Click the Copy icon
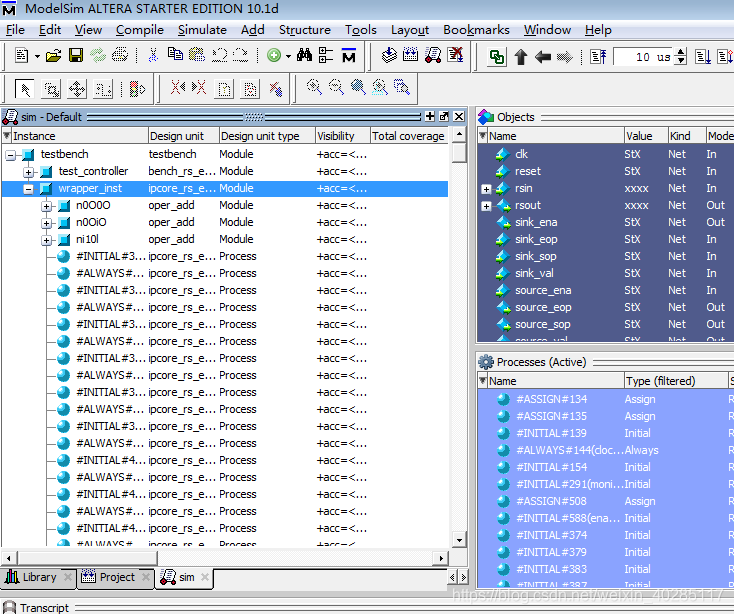 175,55
